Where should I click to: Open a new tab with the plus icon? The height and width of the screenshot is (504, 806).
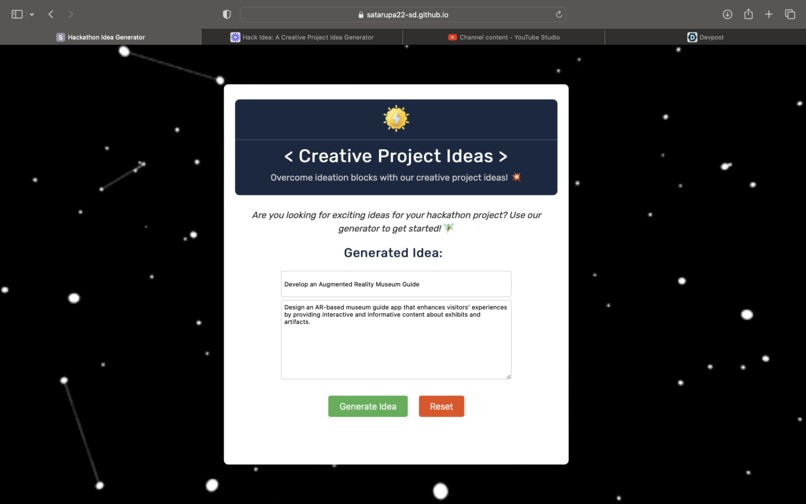[x=768, y=14]
